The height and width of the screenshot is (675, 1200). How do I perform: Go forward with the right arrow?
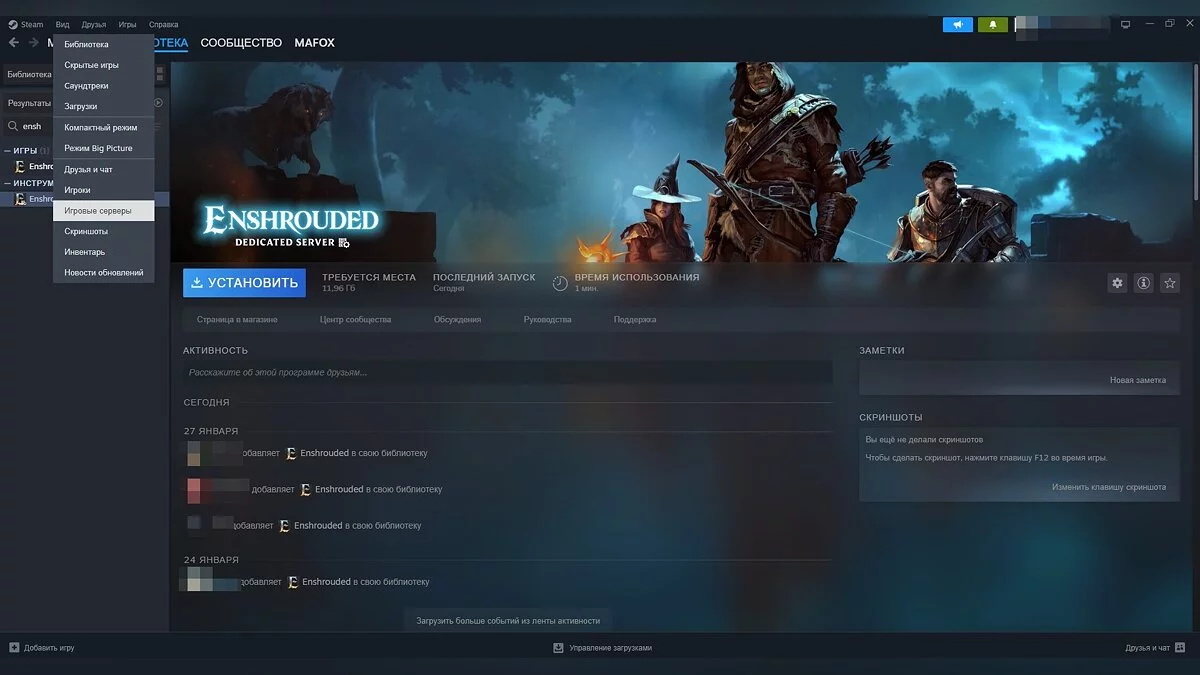tap(33, 43)
